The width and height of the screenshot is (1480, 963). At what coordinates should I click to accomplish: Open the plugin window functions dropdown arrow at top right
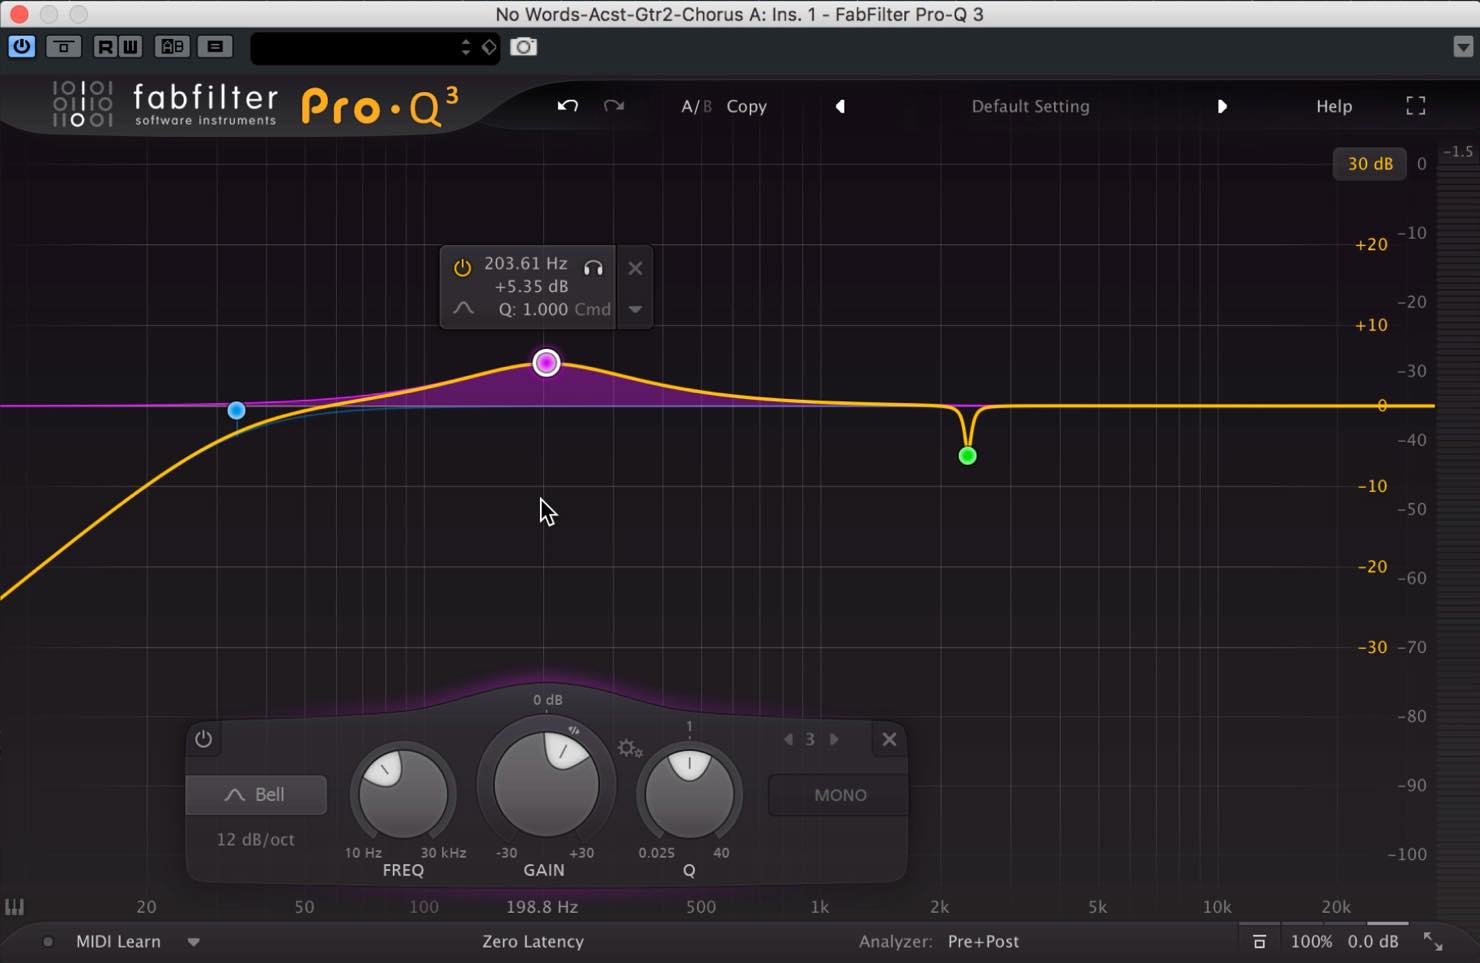1462,47
